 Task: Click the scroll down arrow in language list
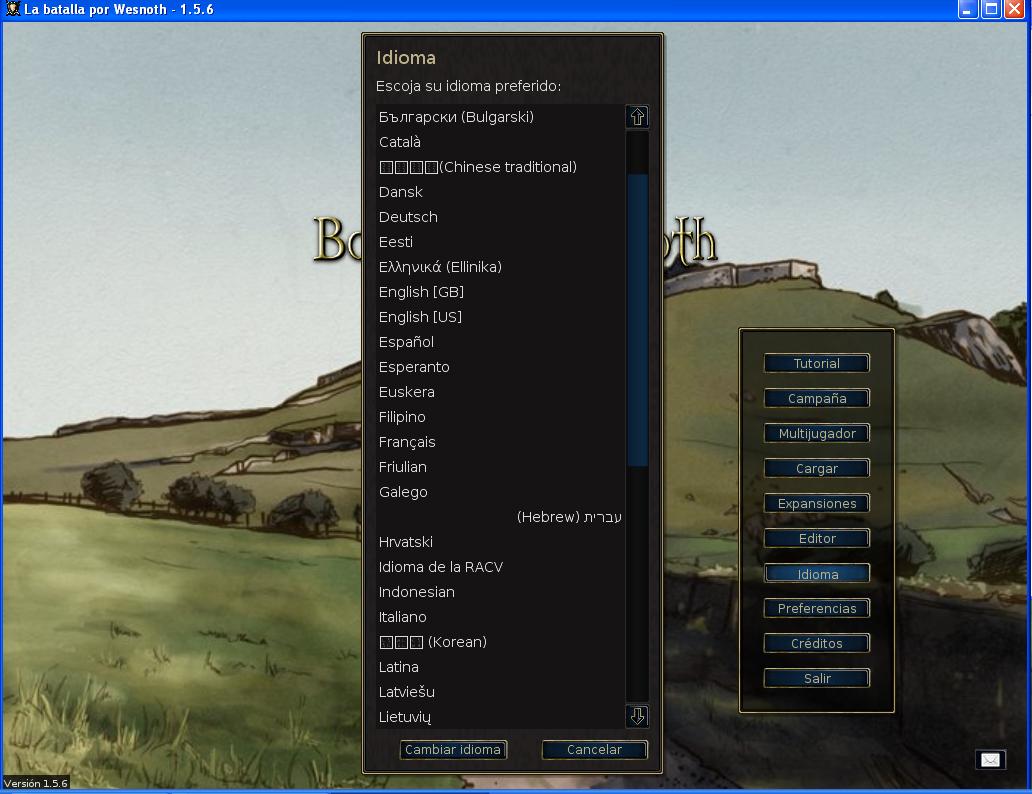637,716
